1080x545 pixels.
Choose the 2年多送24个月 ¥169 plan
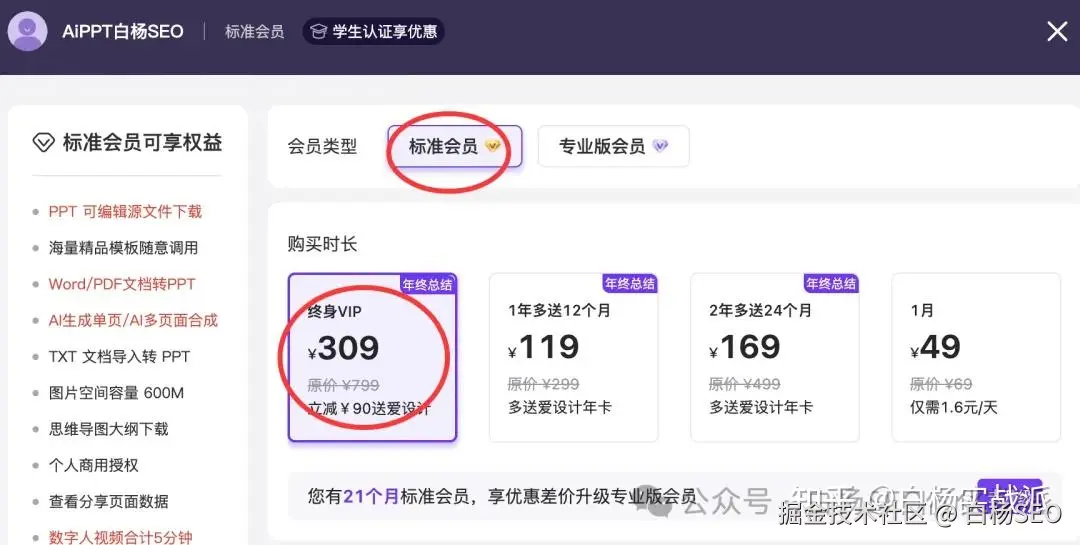(774, 357)
